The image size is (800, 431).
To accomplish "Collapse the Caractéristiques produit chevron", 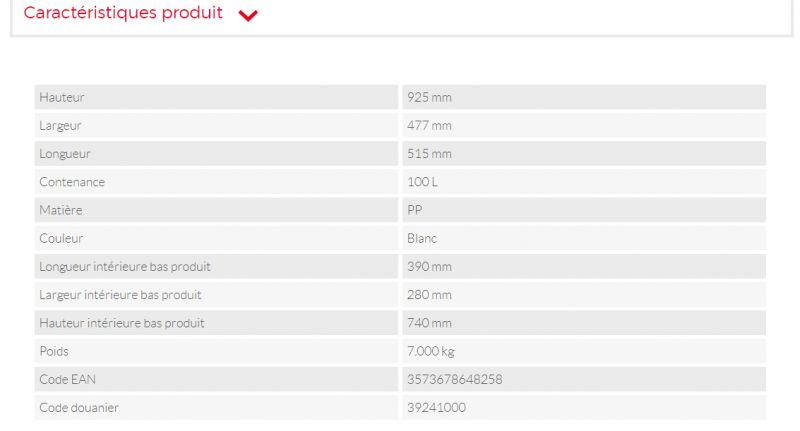I will (x=249, y=15).
